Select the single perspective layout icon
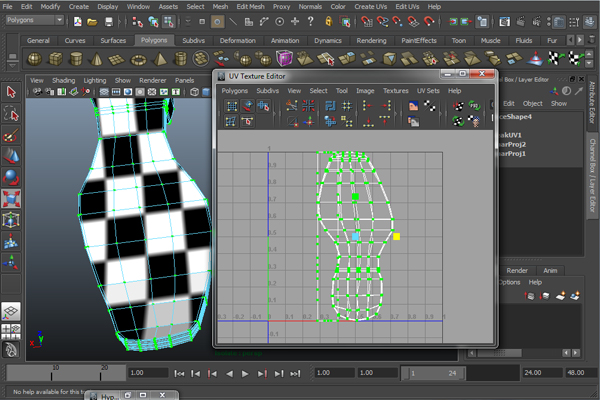Viewport: 600px width, 400px height. click(x=11, y=312)
